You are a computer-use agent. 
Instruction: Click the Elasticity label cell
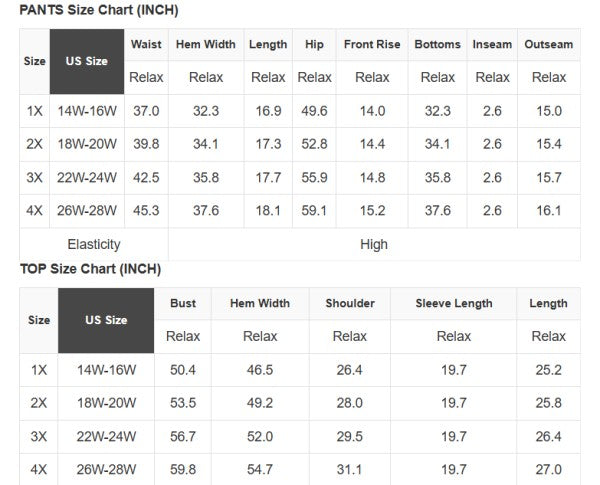coord(94,244)
